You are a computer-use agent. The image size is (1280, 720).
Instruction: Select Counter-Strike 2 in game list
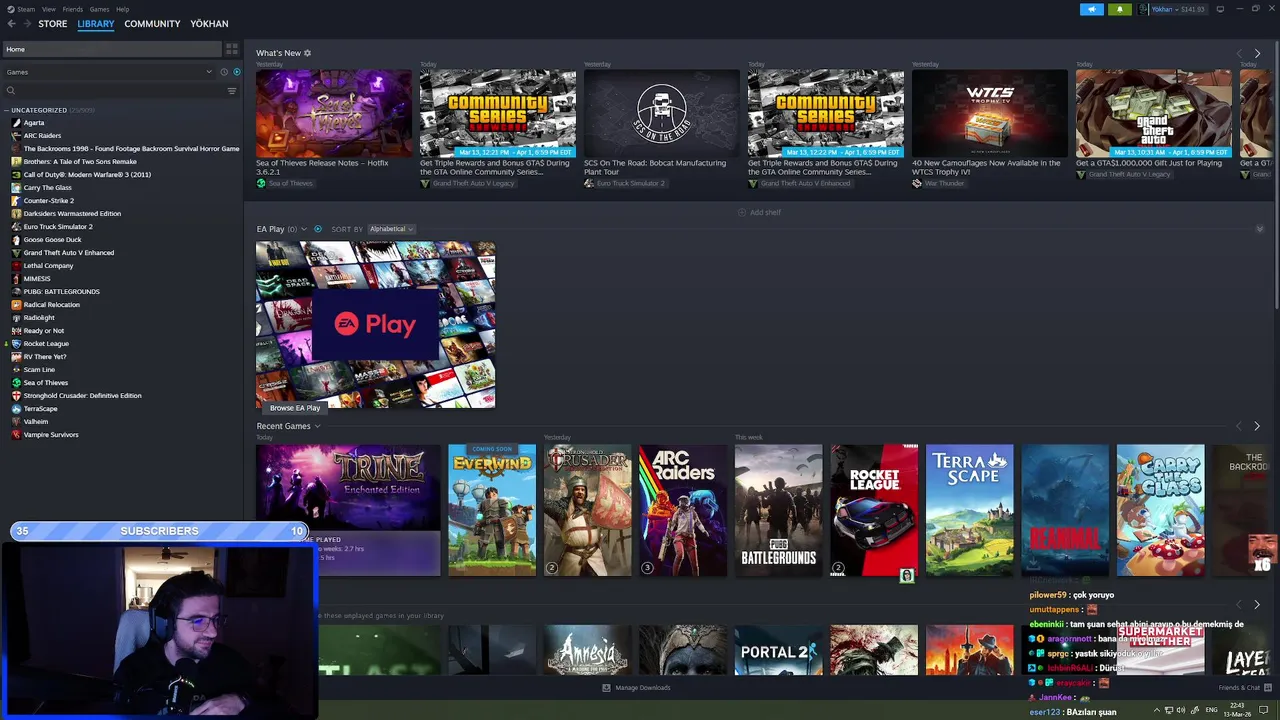[49, 200]
